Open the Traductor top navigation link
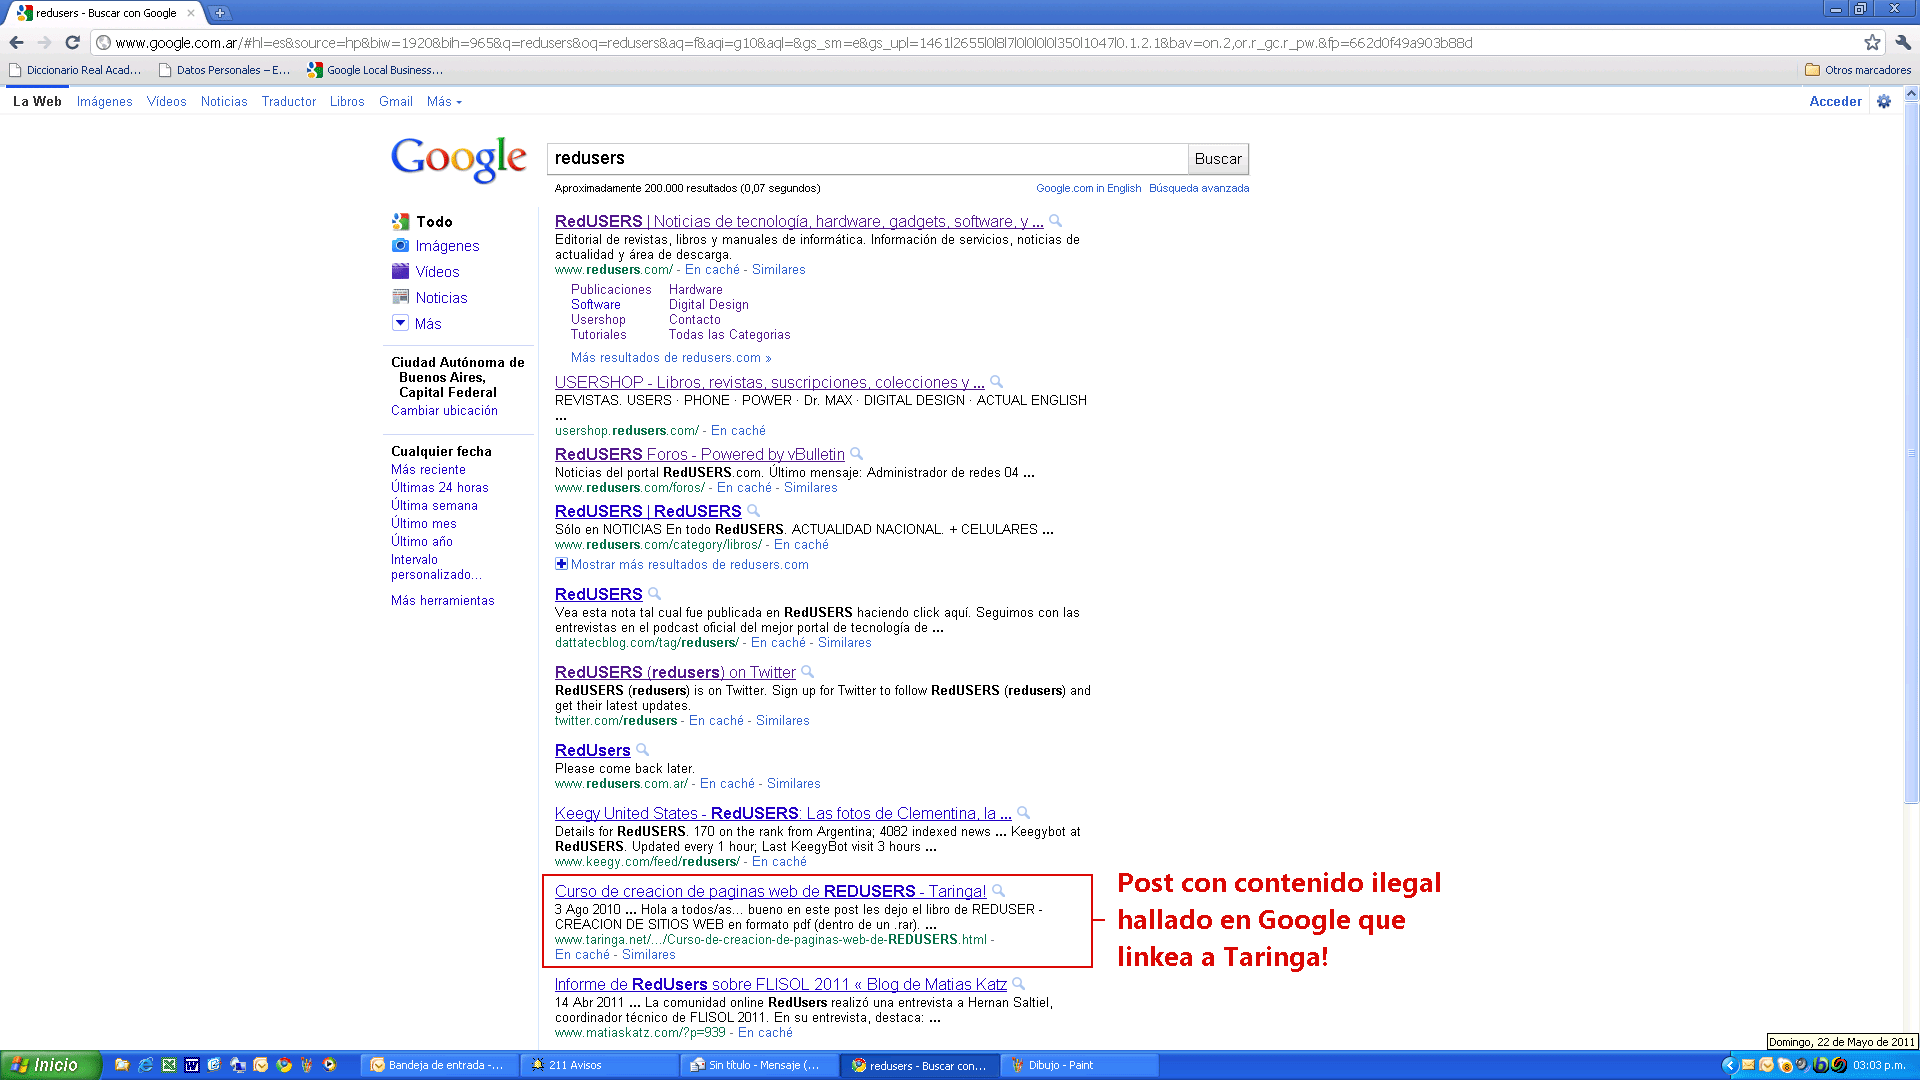 coord(289,101)
